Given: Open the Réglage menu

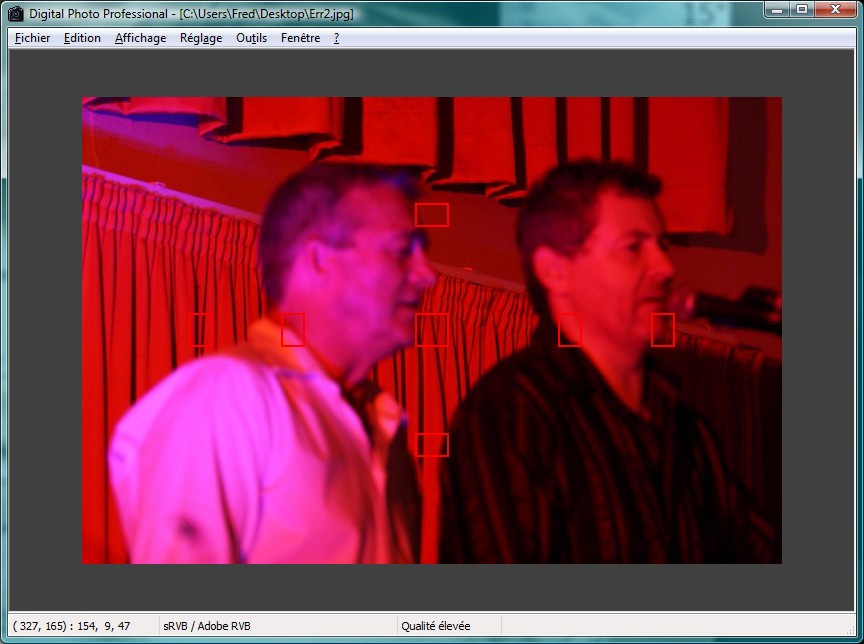Looking at the screenshot, I should pyautogui.click(x=201, y=38).
